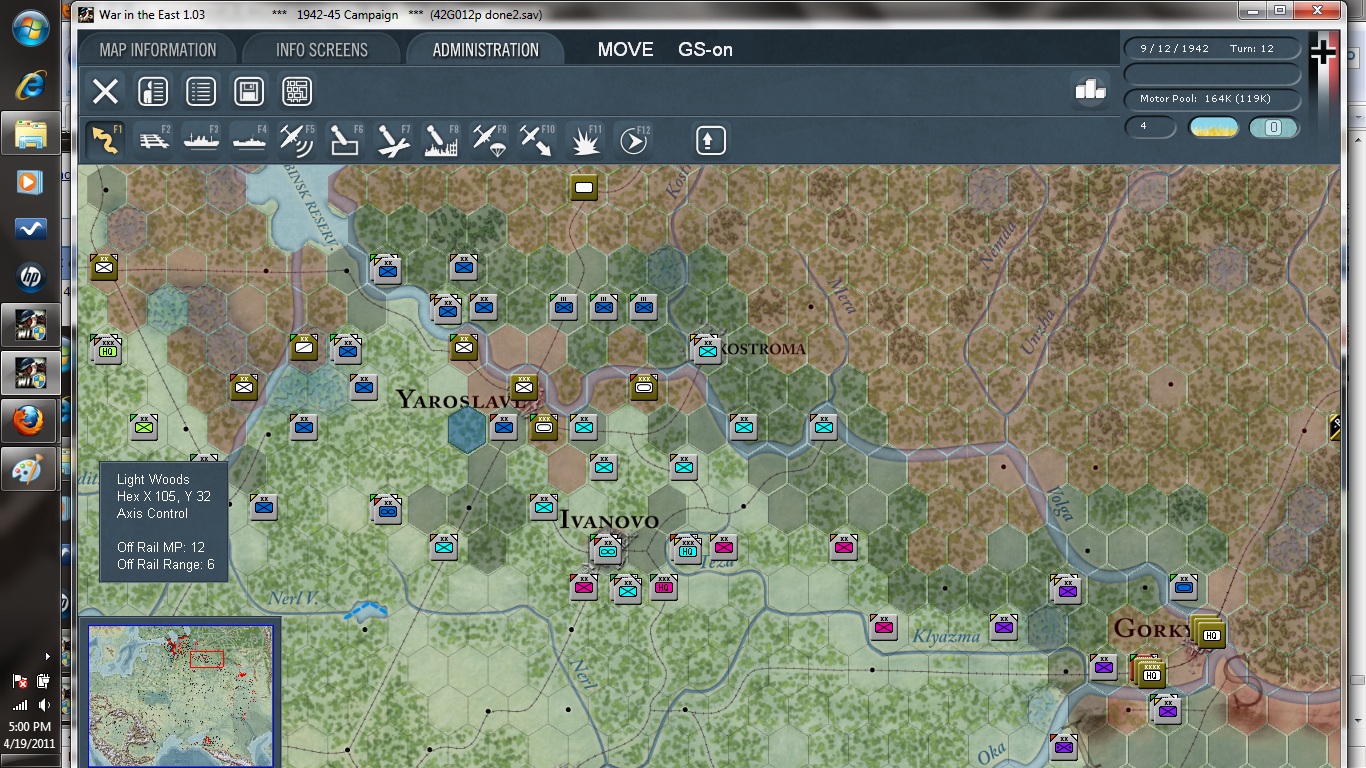Open Firefox from the taskbar
The height and width of the screenshot is (768, 1366).
(30, 421)
